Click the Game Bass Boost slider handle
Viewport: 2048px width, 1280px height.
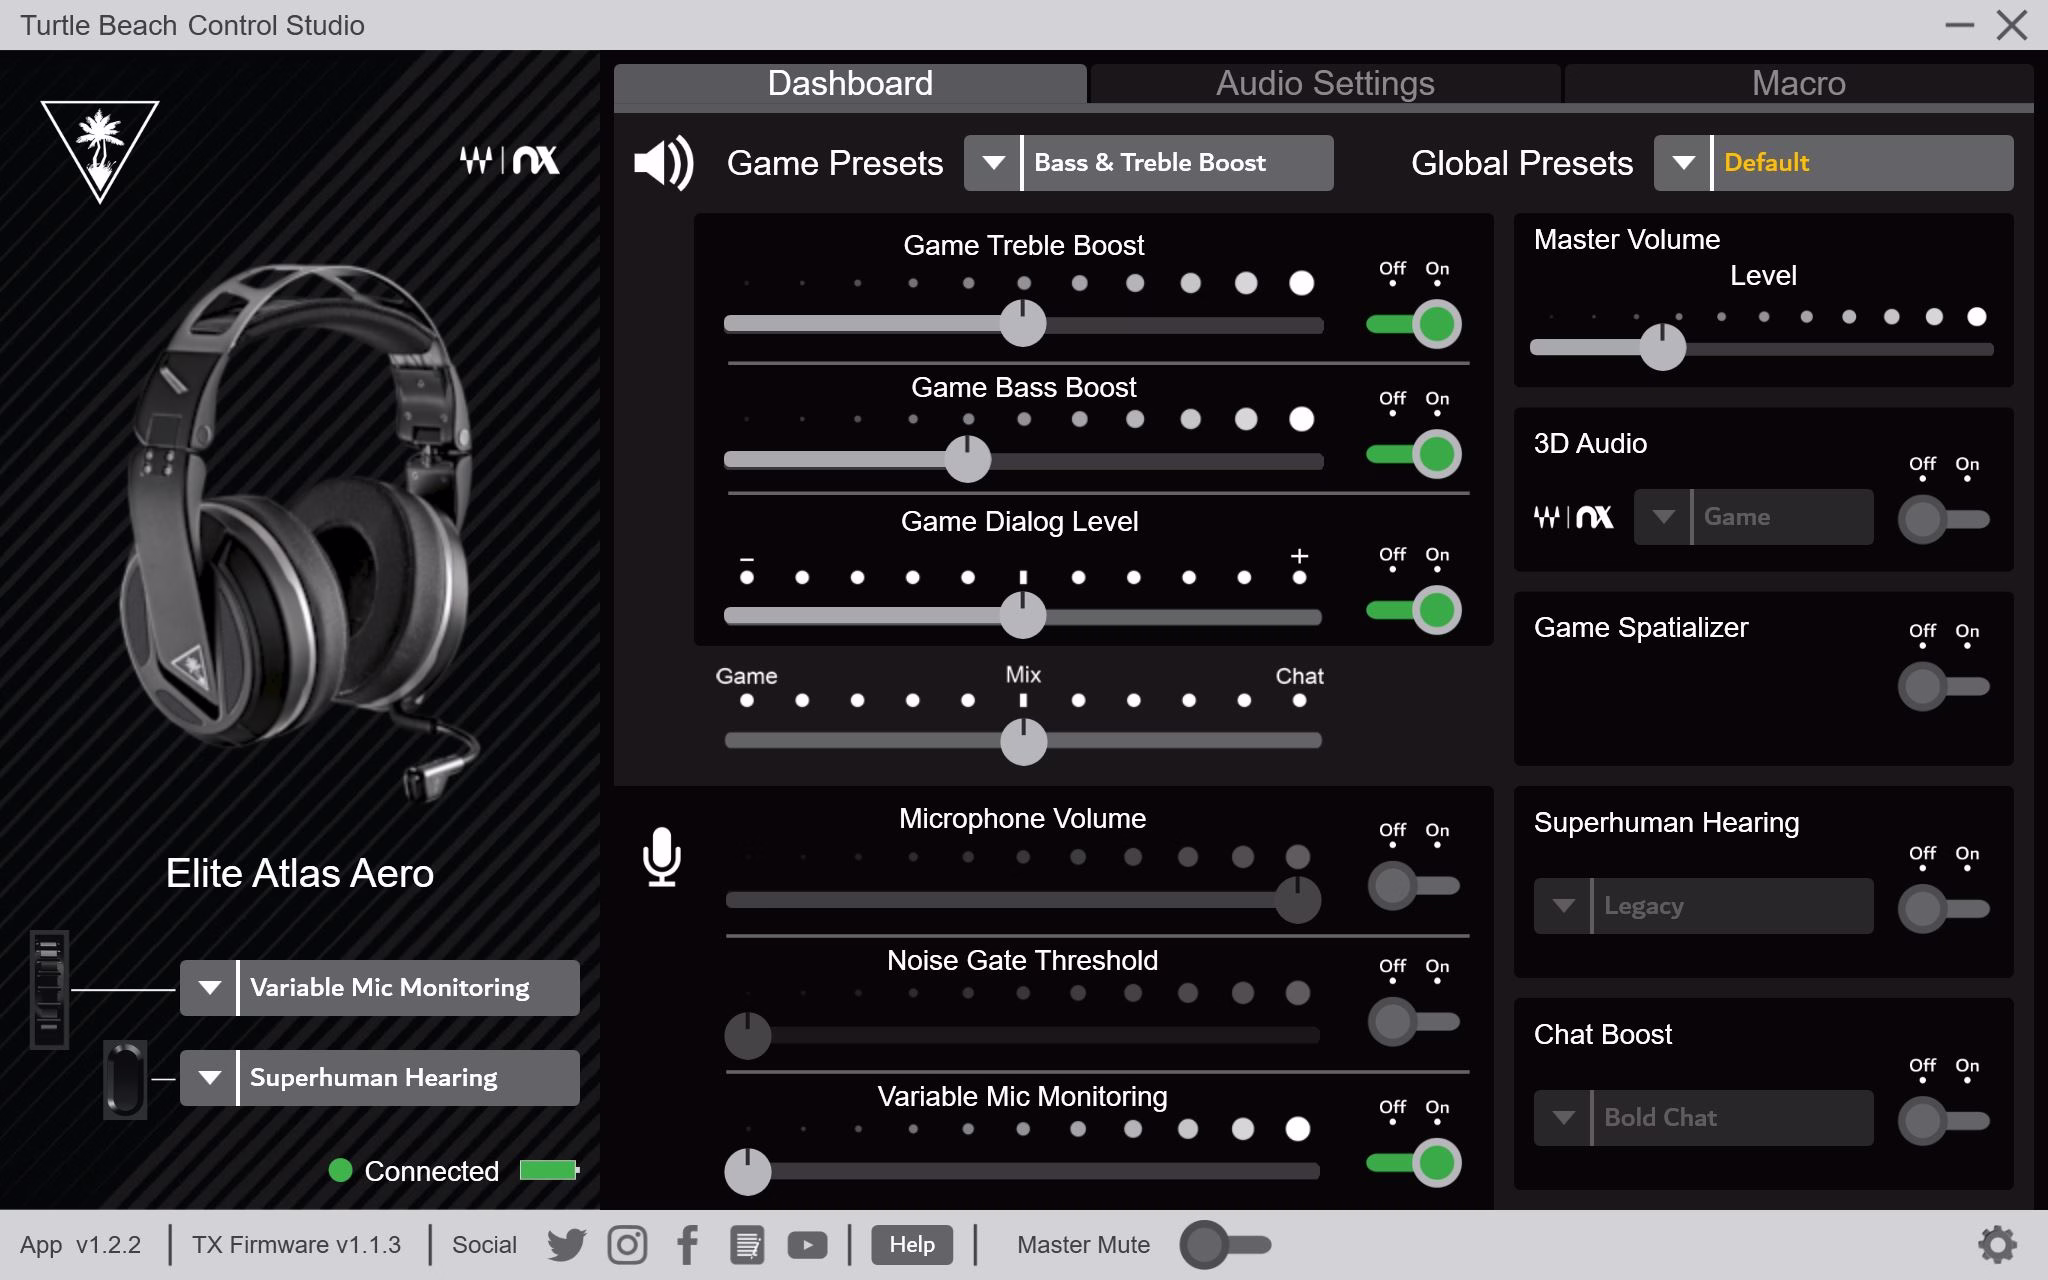(x=967, y=459)
